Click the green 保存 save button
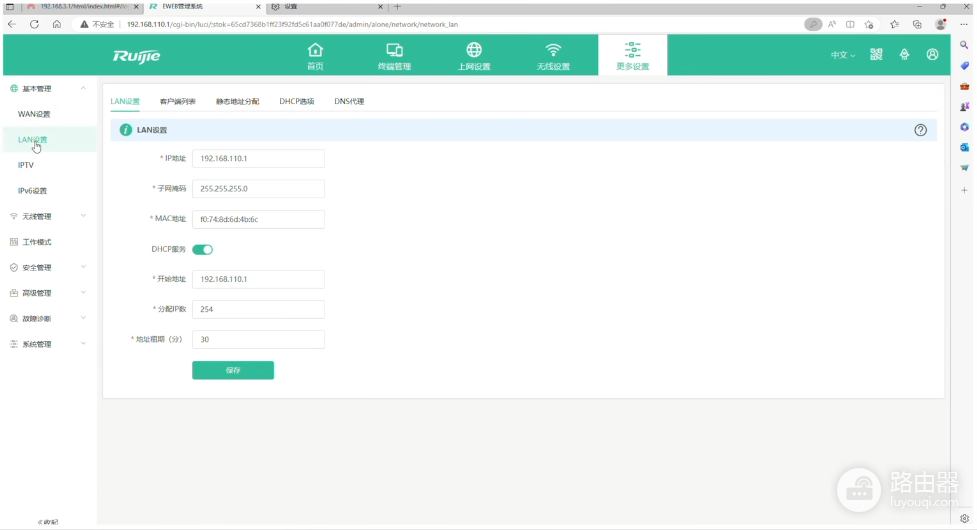Image resolution: width=977 pixels, height=530 pixels. point(233,371)
